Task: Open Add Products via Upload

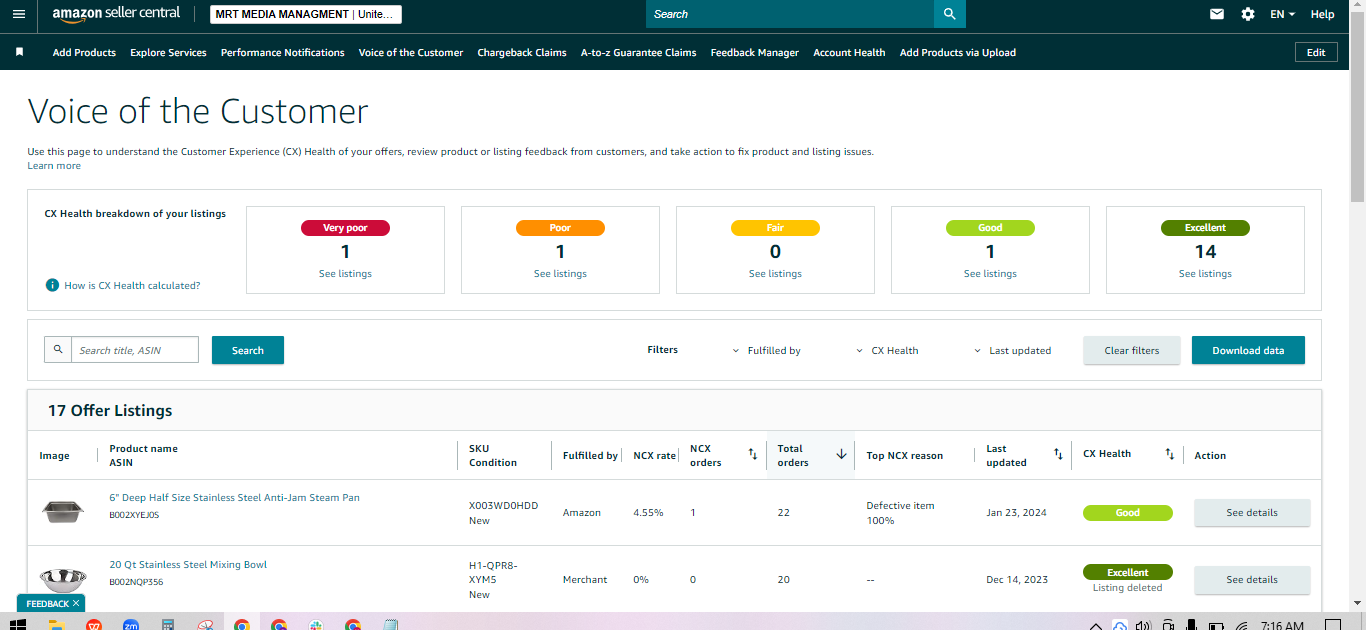Action: 958,52
